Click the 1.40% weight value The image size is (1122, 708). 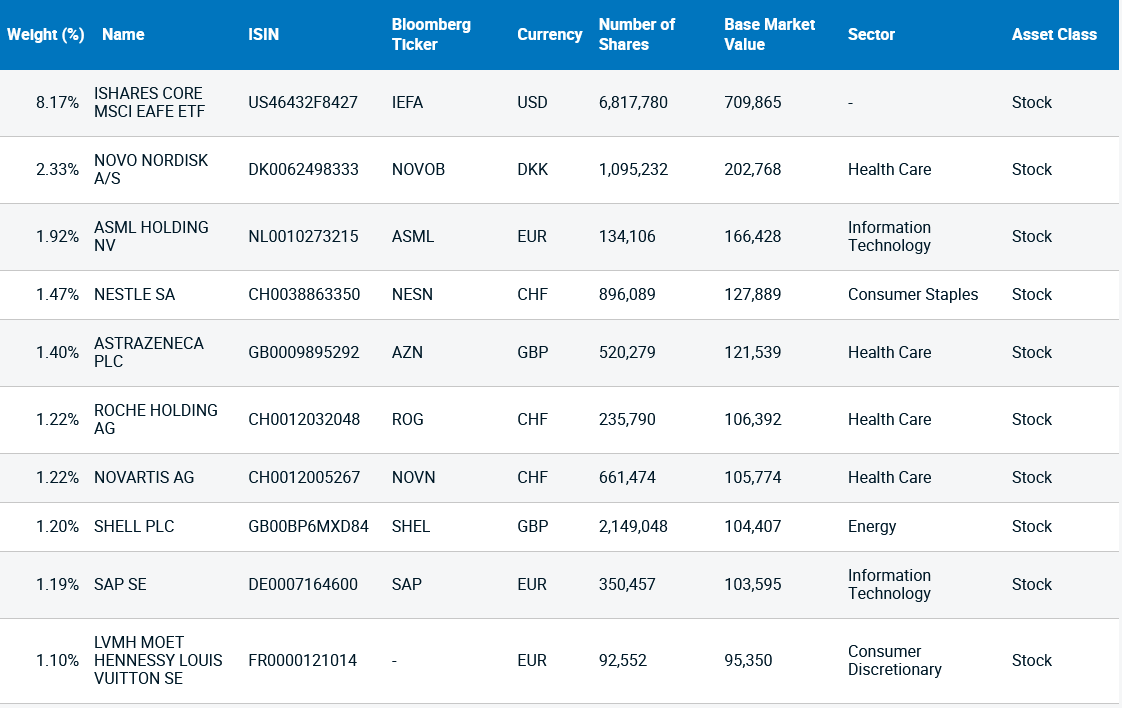(57, 352)
